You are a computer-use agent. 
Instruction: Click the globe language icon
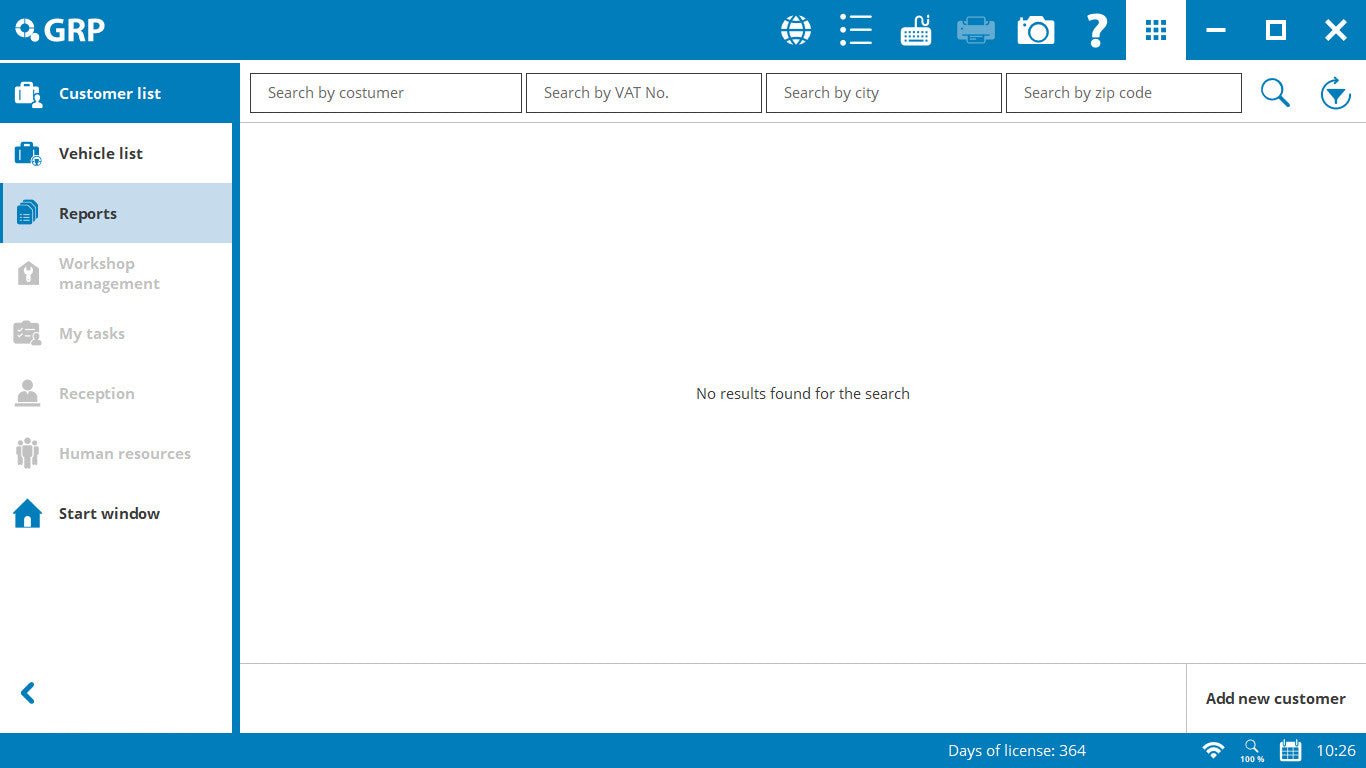point(796,30)
